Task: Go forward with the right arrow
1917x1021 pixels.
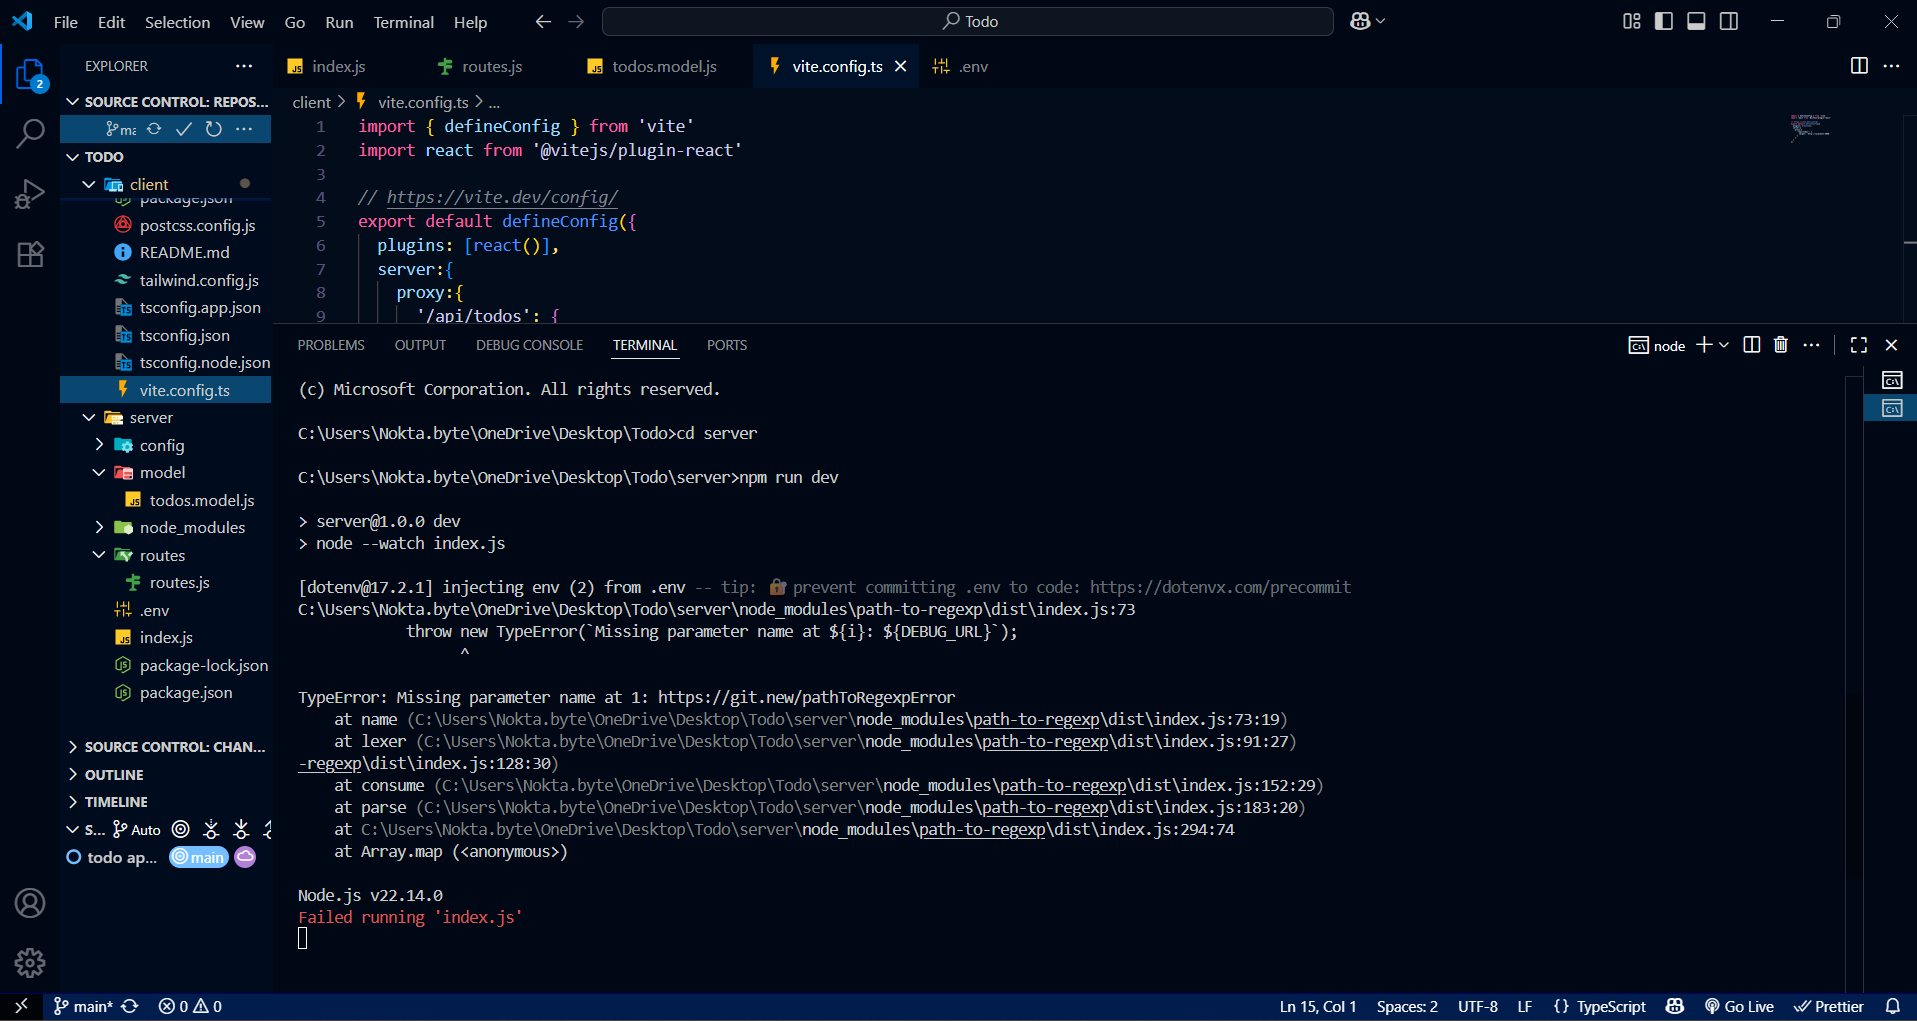Action: pos(576,21)
